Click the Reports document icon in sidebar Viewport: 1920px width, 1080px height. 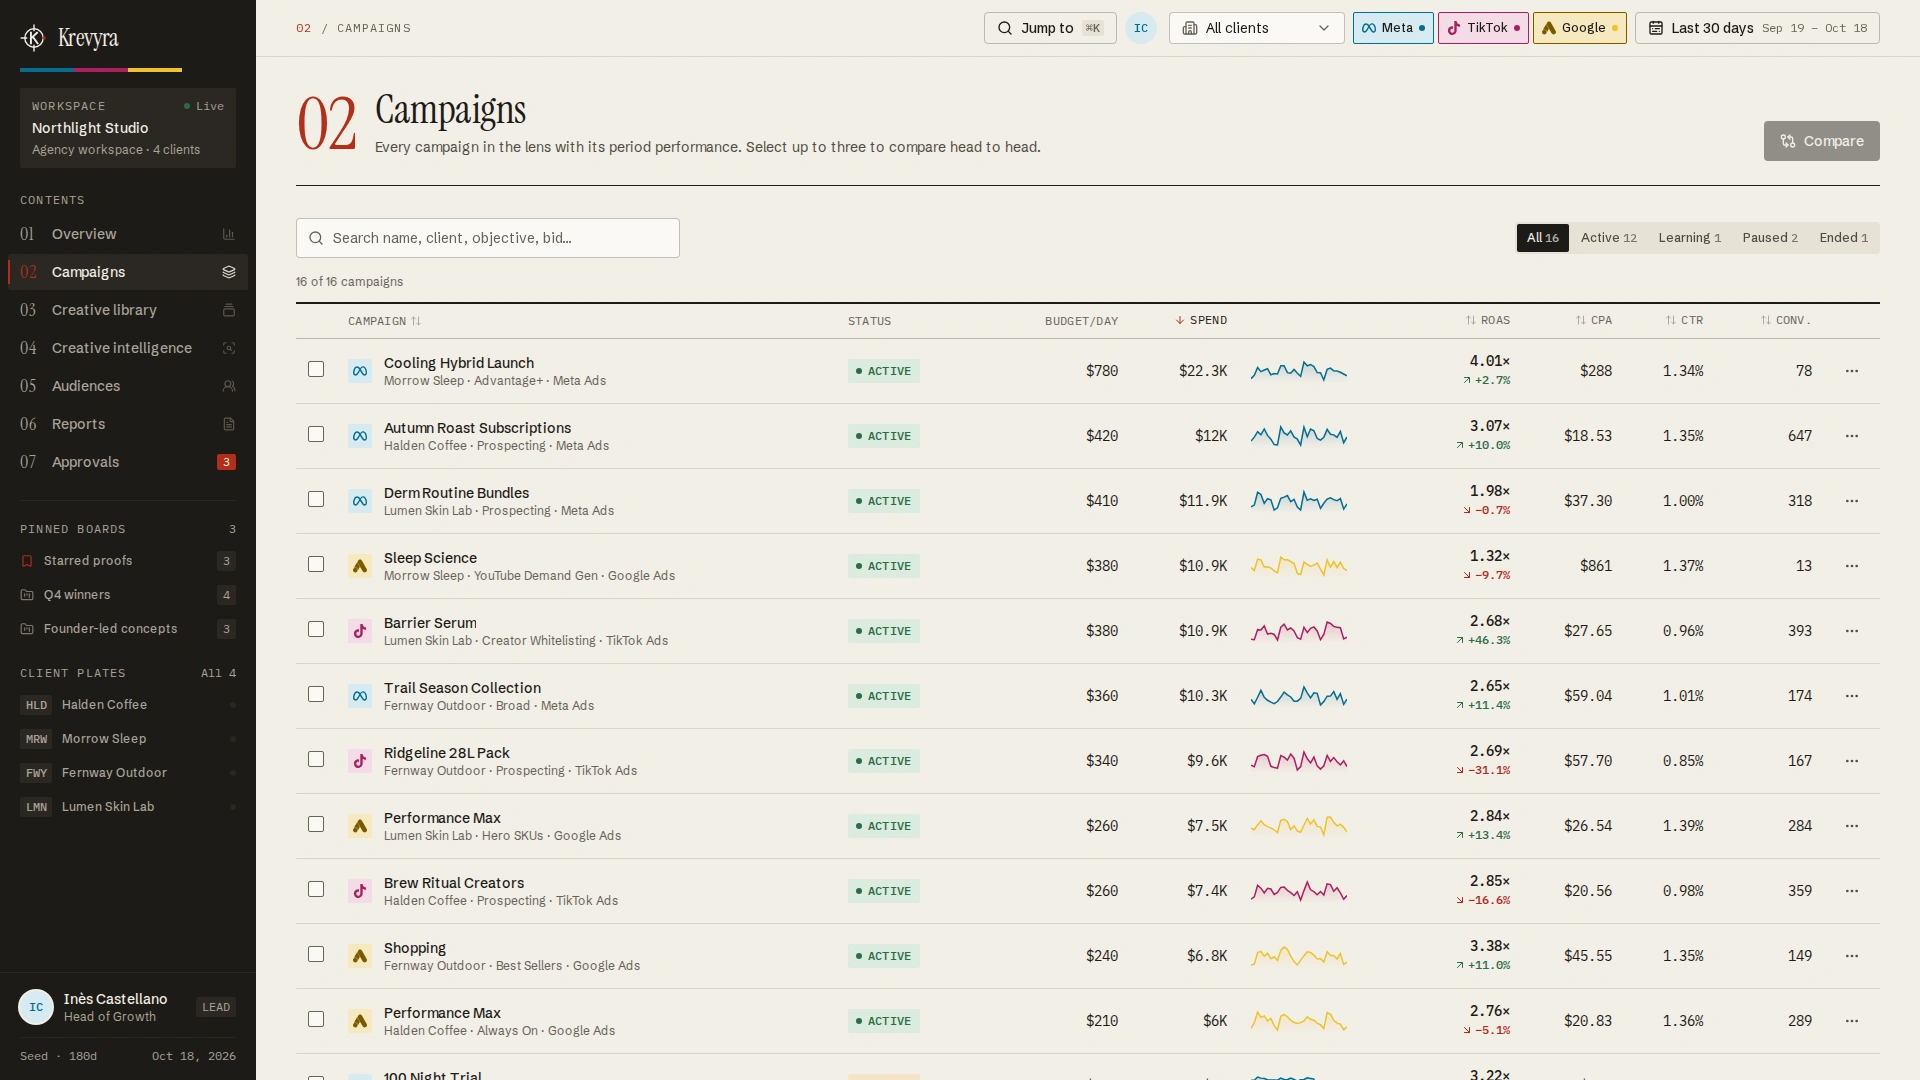228,424
